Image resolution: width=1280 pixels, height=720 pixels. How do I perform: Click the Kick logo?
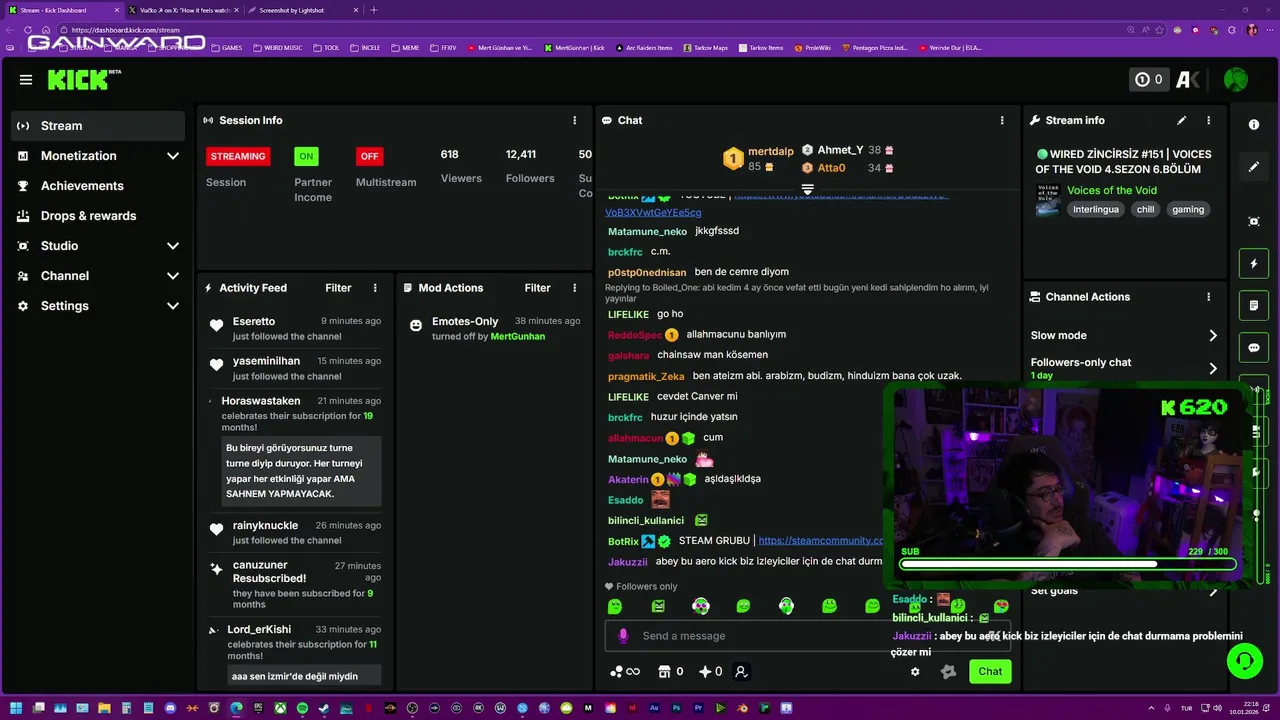point(84,80)
